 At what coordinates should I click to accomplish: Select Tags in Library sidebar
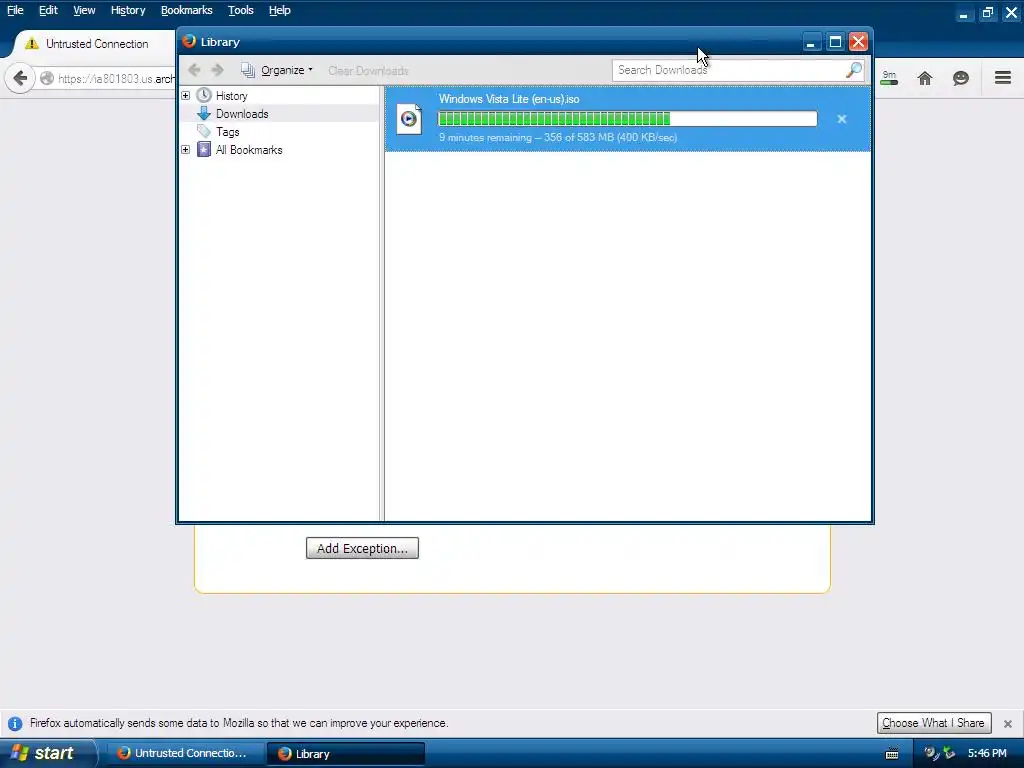[228, 132]
